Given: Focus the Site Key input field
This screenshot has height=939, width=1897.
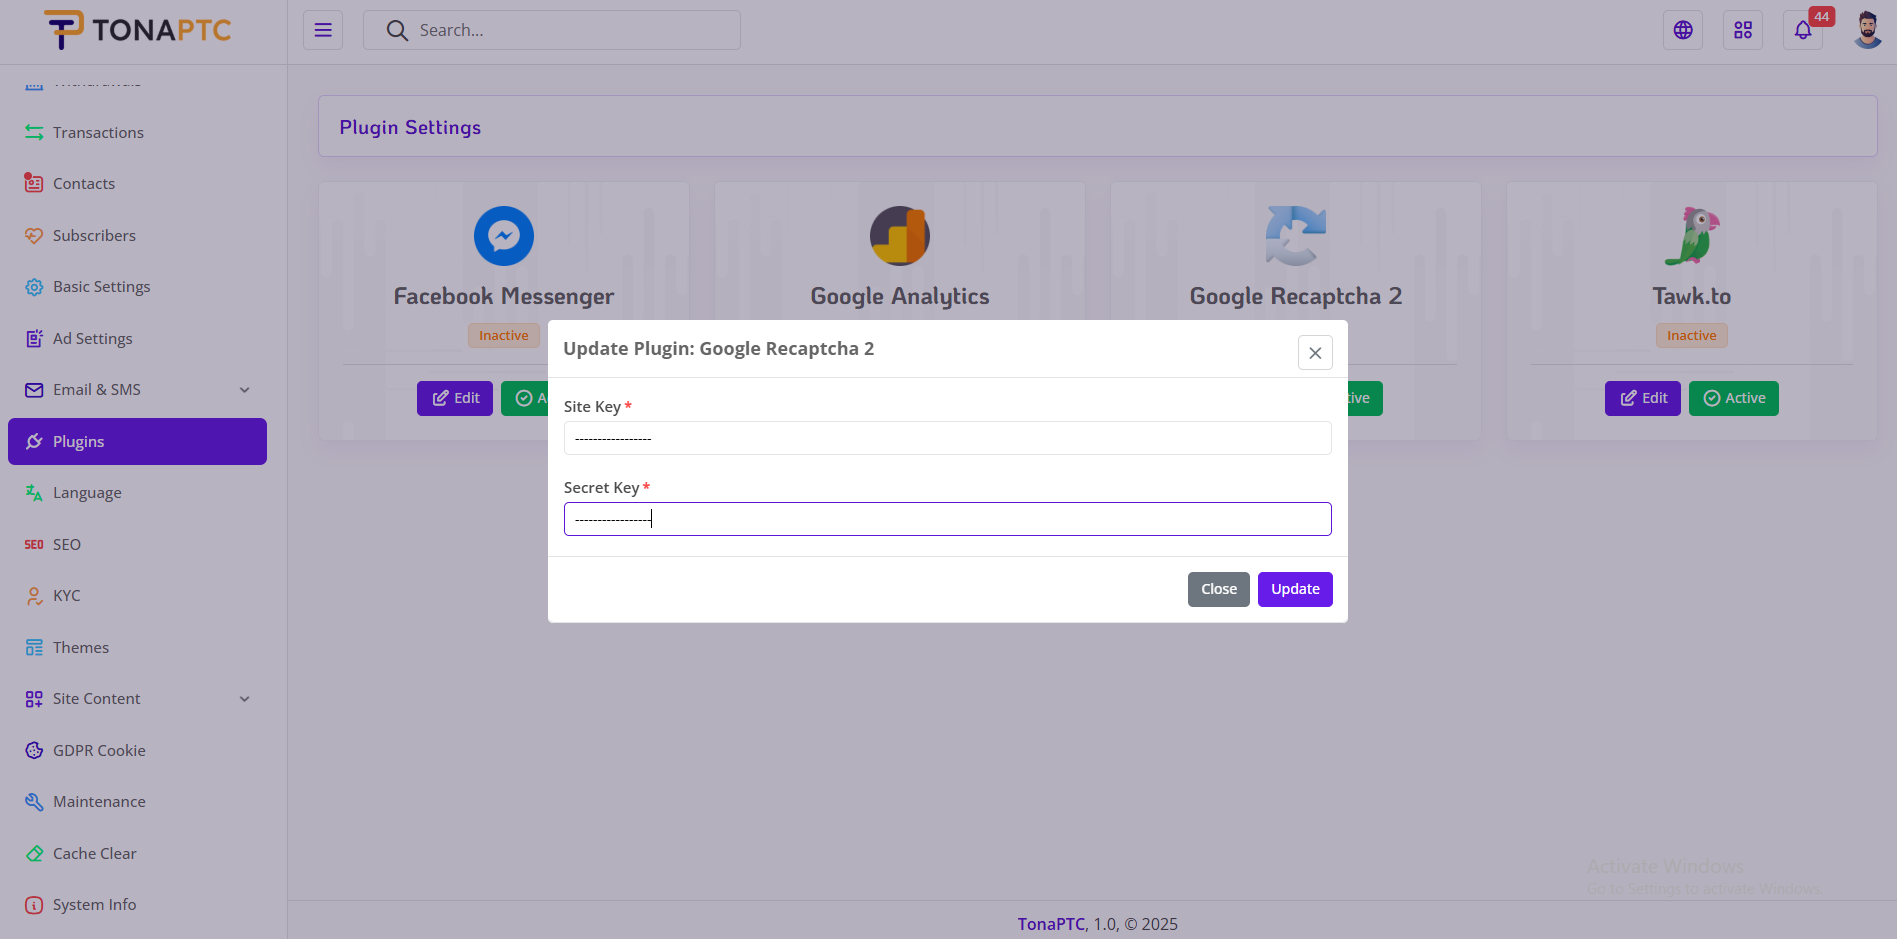Looking at the screenshot, I should 948,438.
